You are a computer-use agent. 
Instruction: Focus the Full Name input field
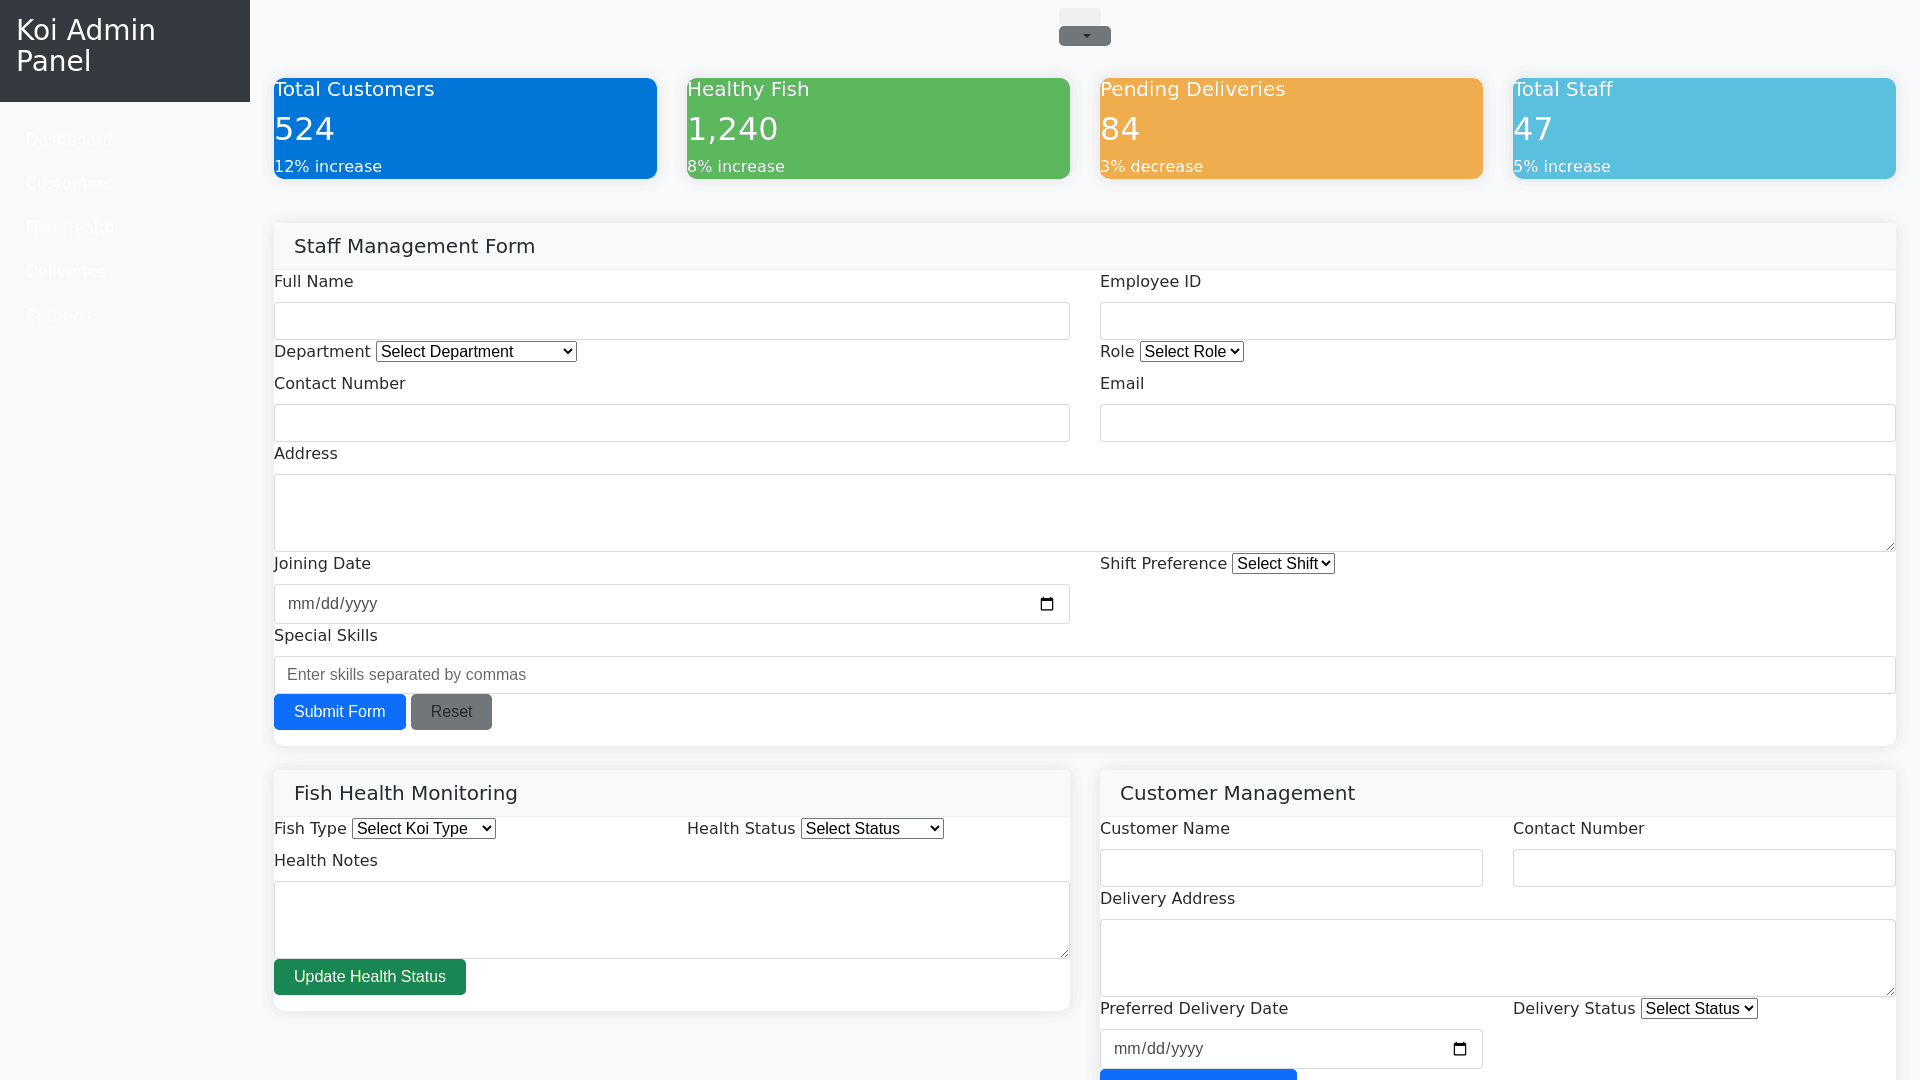click(671, 321)
